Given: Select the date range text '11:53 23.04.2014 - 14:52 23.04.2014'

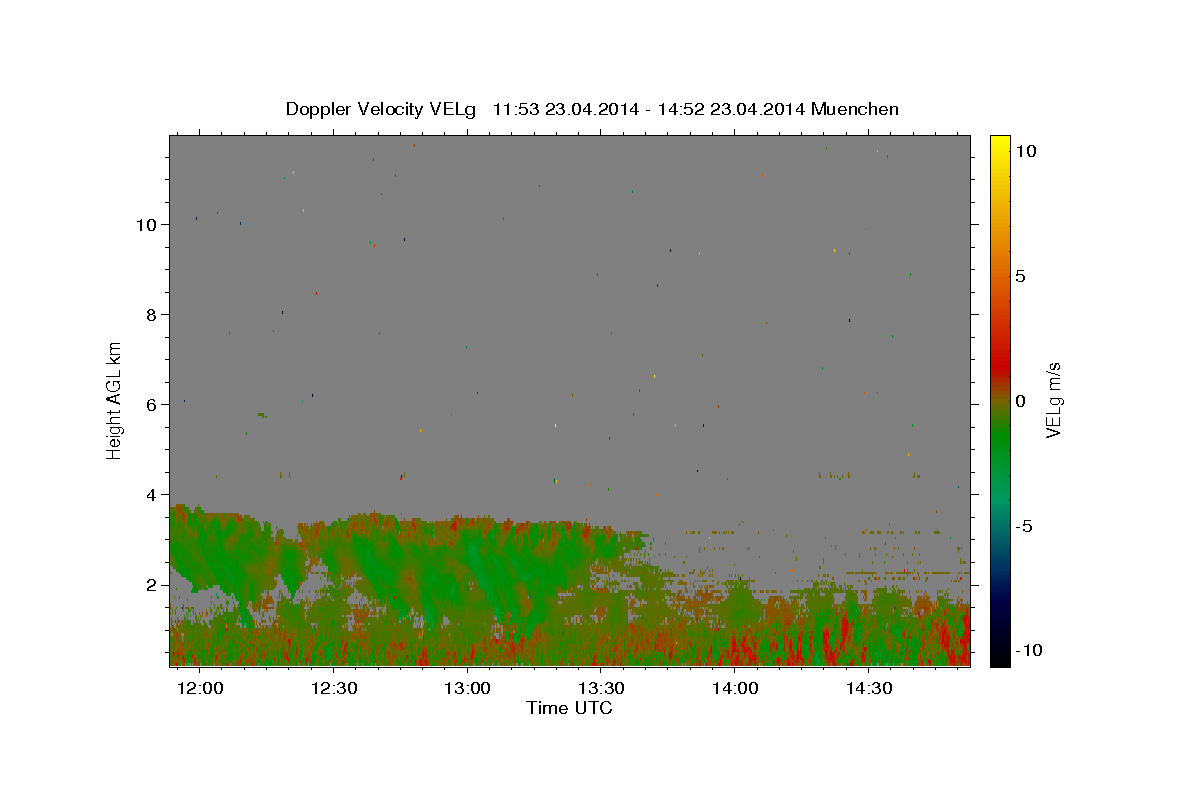Looking at the screenshot, I should pyautogui.click(x=650, y=109).
